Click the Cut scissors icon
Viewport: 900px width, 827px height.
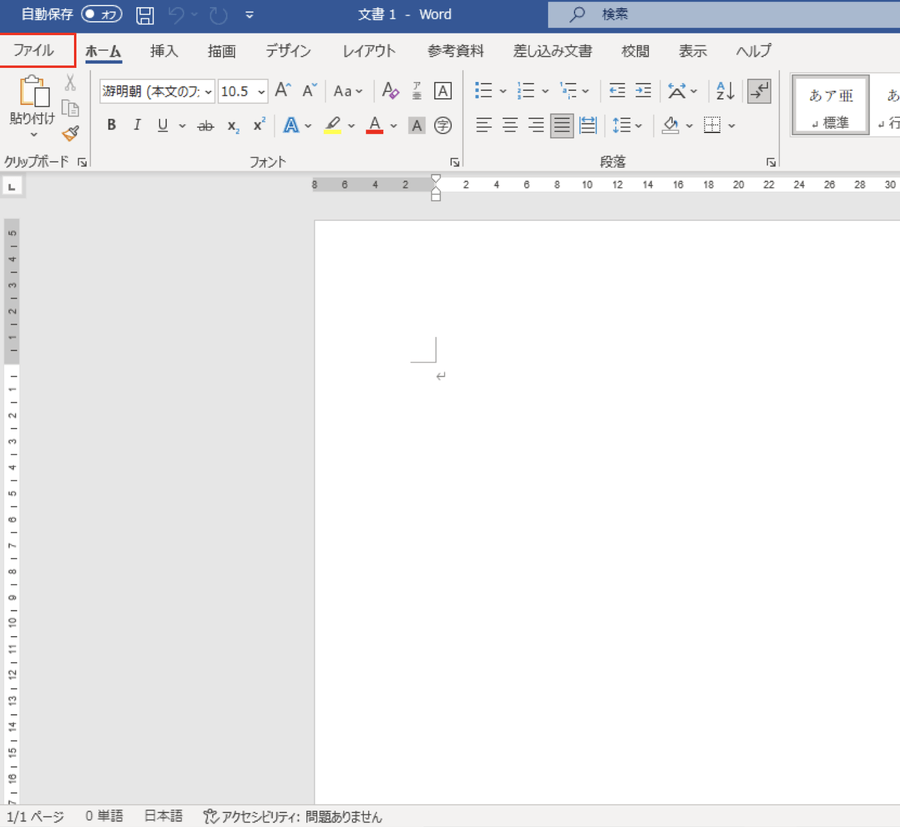pyautogui.click(x=70, y=83)
